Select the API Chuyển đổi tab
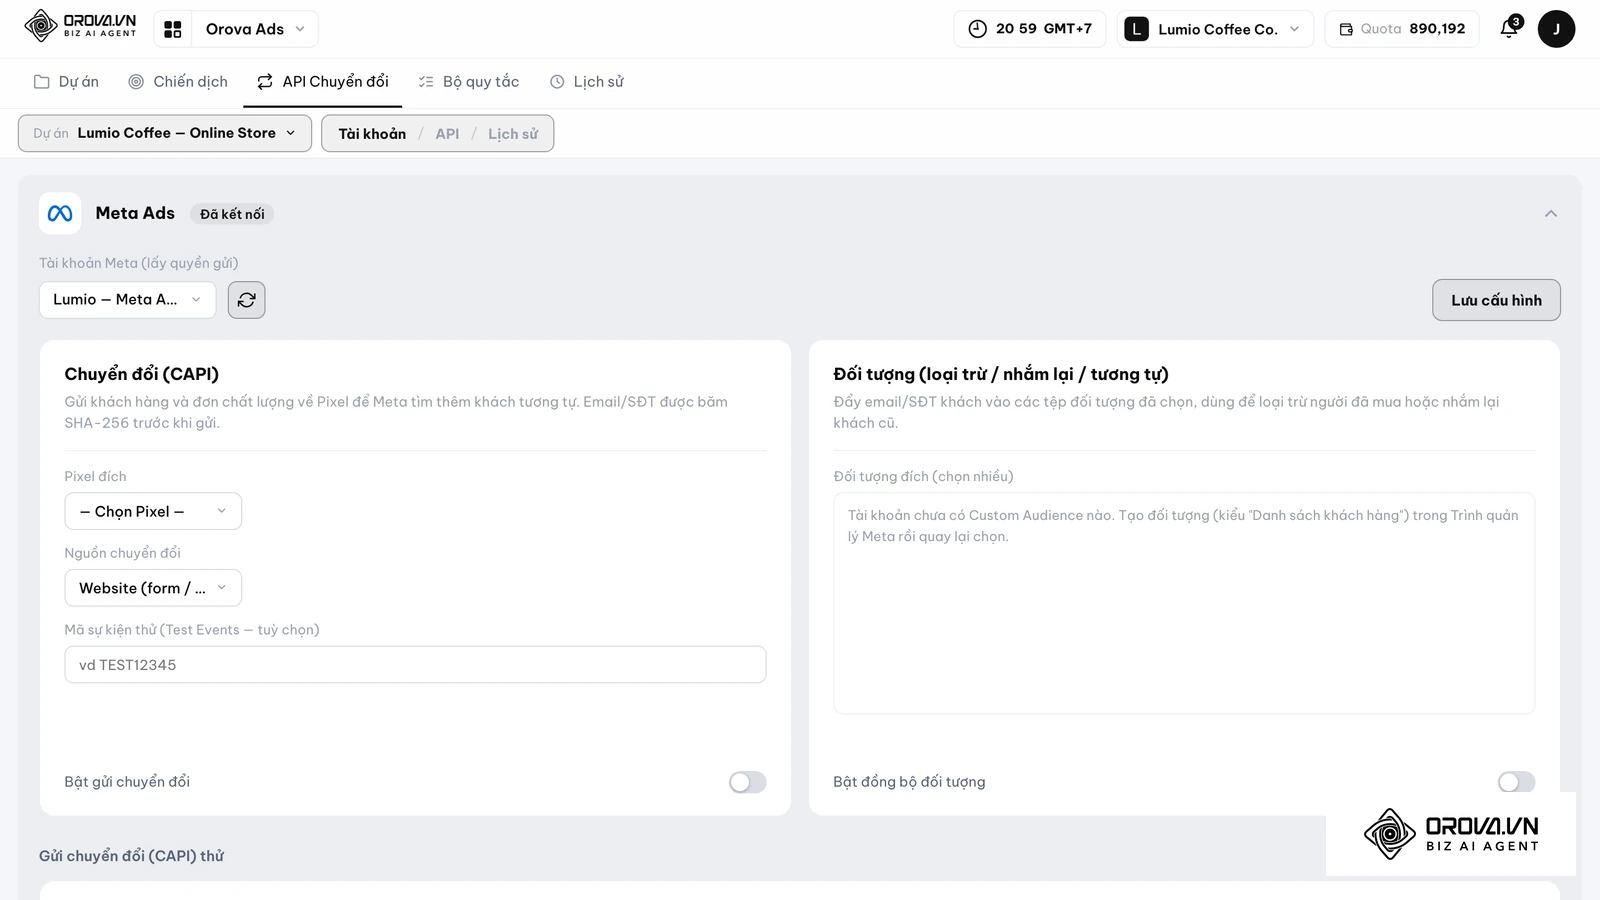The width and height of the screenshot is (1600, 900). (323, 82)
